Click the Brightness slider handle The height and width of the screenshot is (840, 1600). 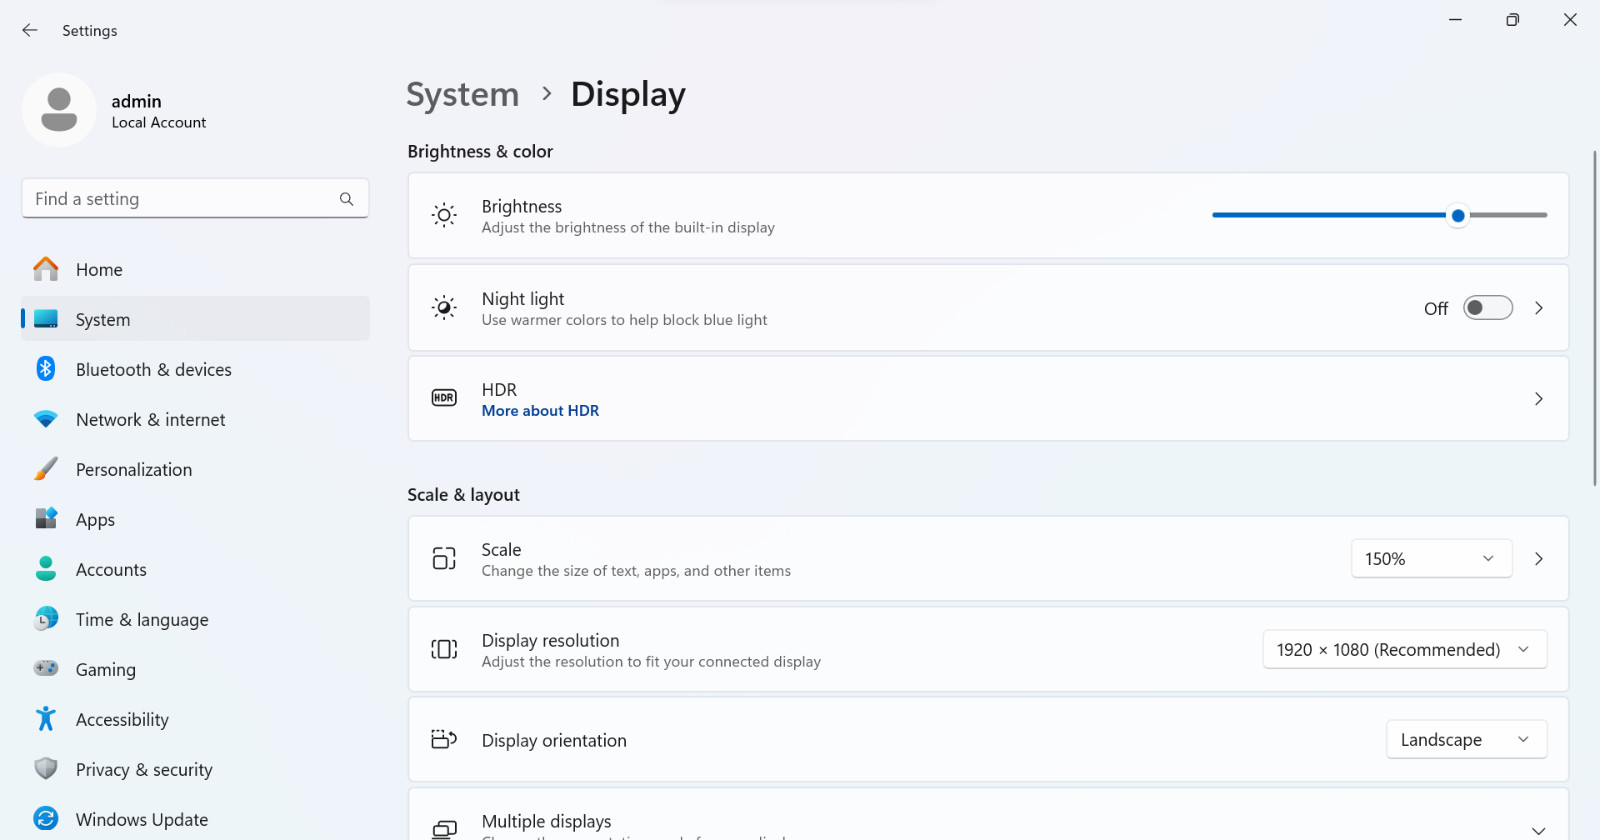tap(1458, 215)
